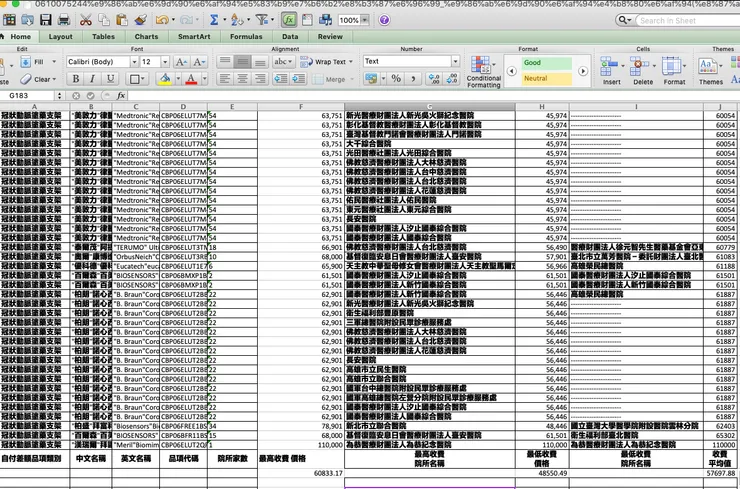Switch to the Charts tab
740x489 pixels.
[146, 36]
